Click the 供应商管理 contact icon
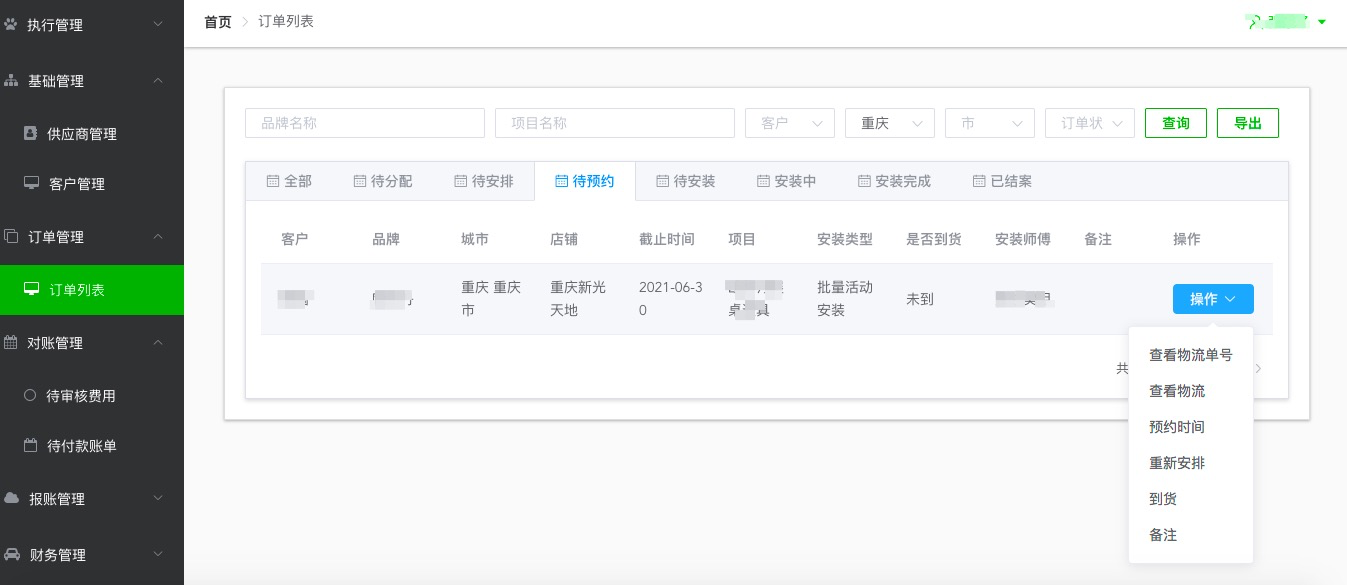The image size is (1347, 585). pyautogui.click(x=30, y=133)
